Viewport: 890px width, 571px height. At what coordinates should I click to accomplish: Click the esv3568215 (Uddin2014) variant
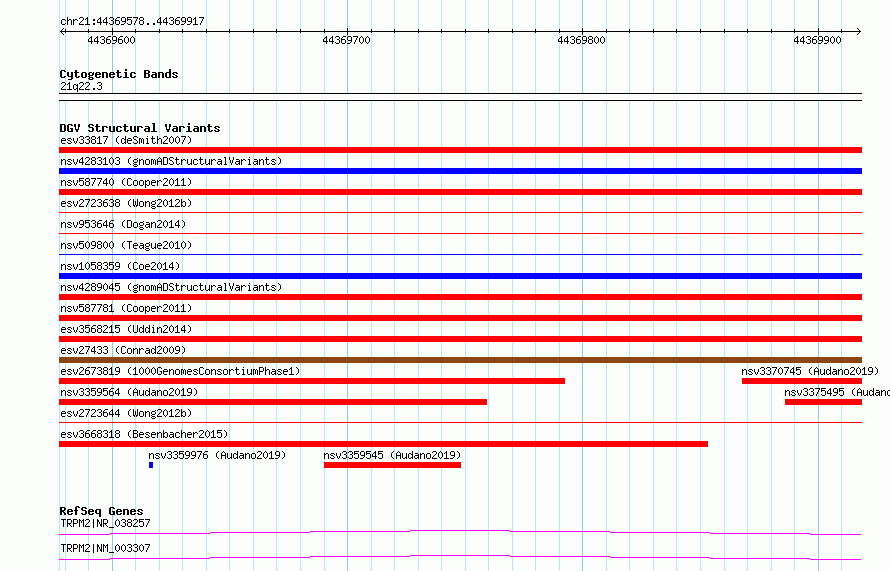point(126,329)
